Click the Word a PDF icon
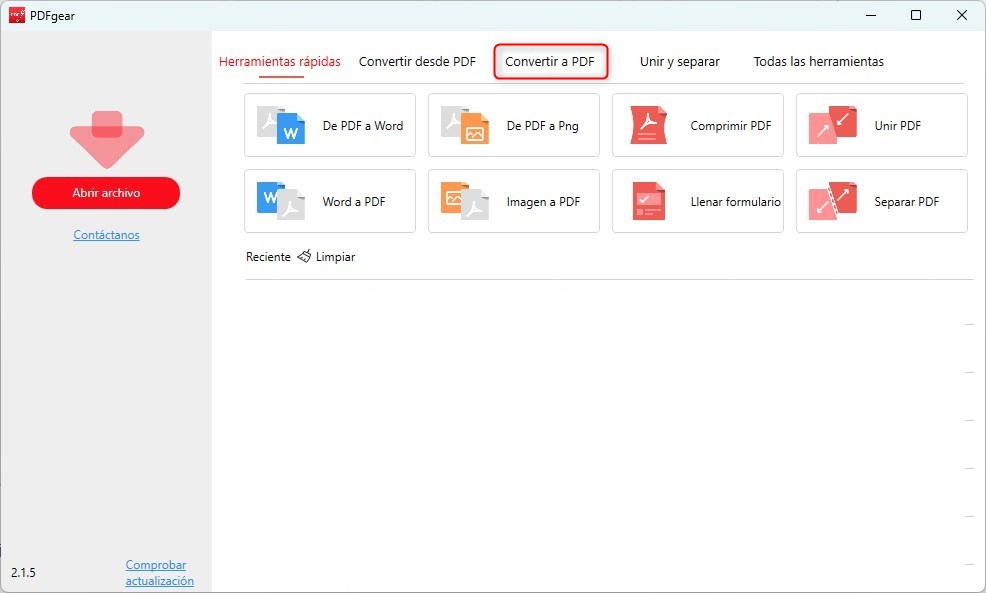Viewport: 986px width, 593px height. [x=281, y=201]
